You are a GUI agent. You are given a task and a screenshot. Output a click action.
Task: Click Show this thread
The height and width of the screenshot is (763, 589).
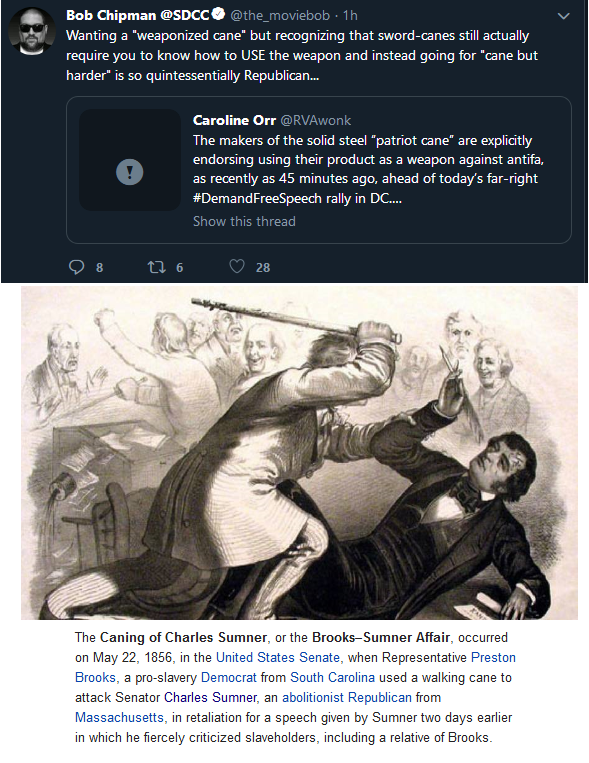pyautogui.click(x=244, y=221)
